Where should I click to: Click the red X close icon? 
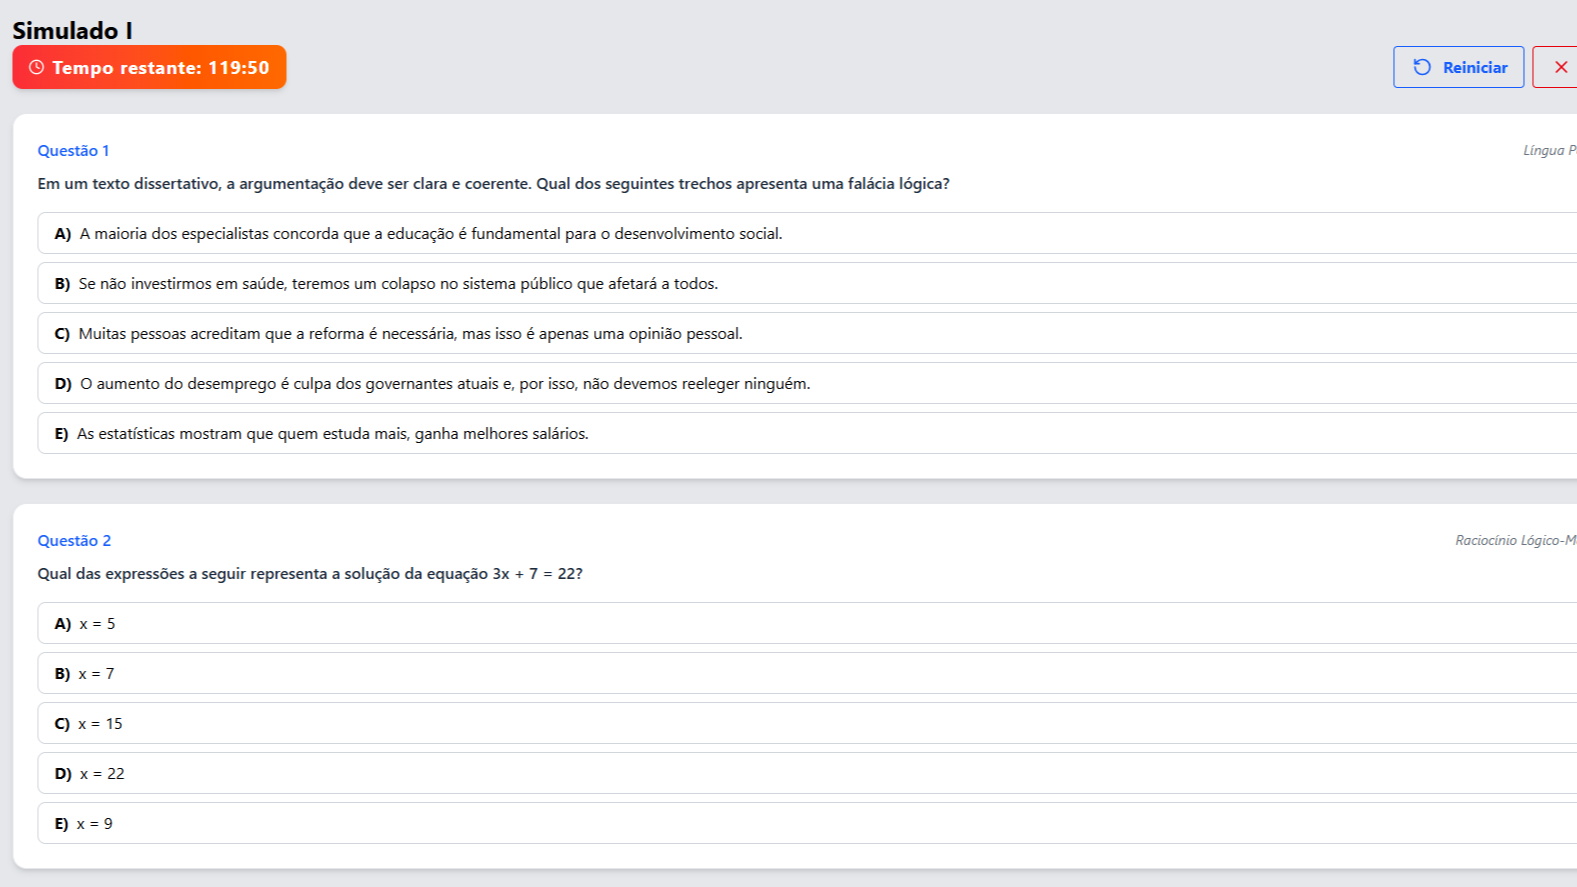(1560, 67)
